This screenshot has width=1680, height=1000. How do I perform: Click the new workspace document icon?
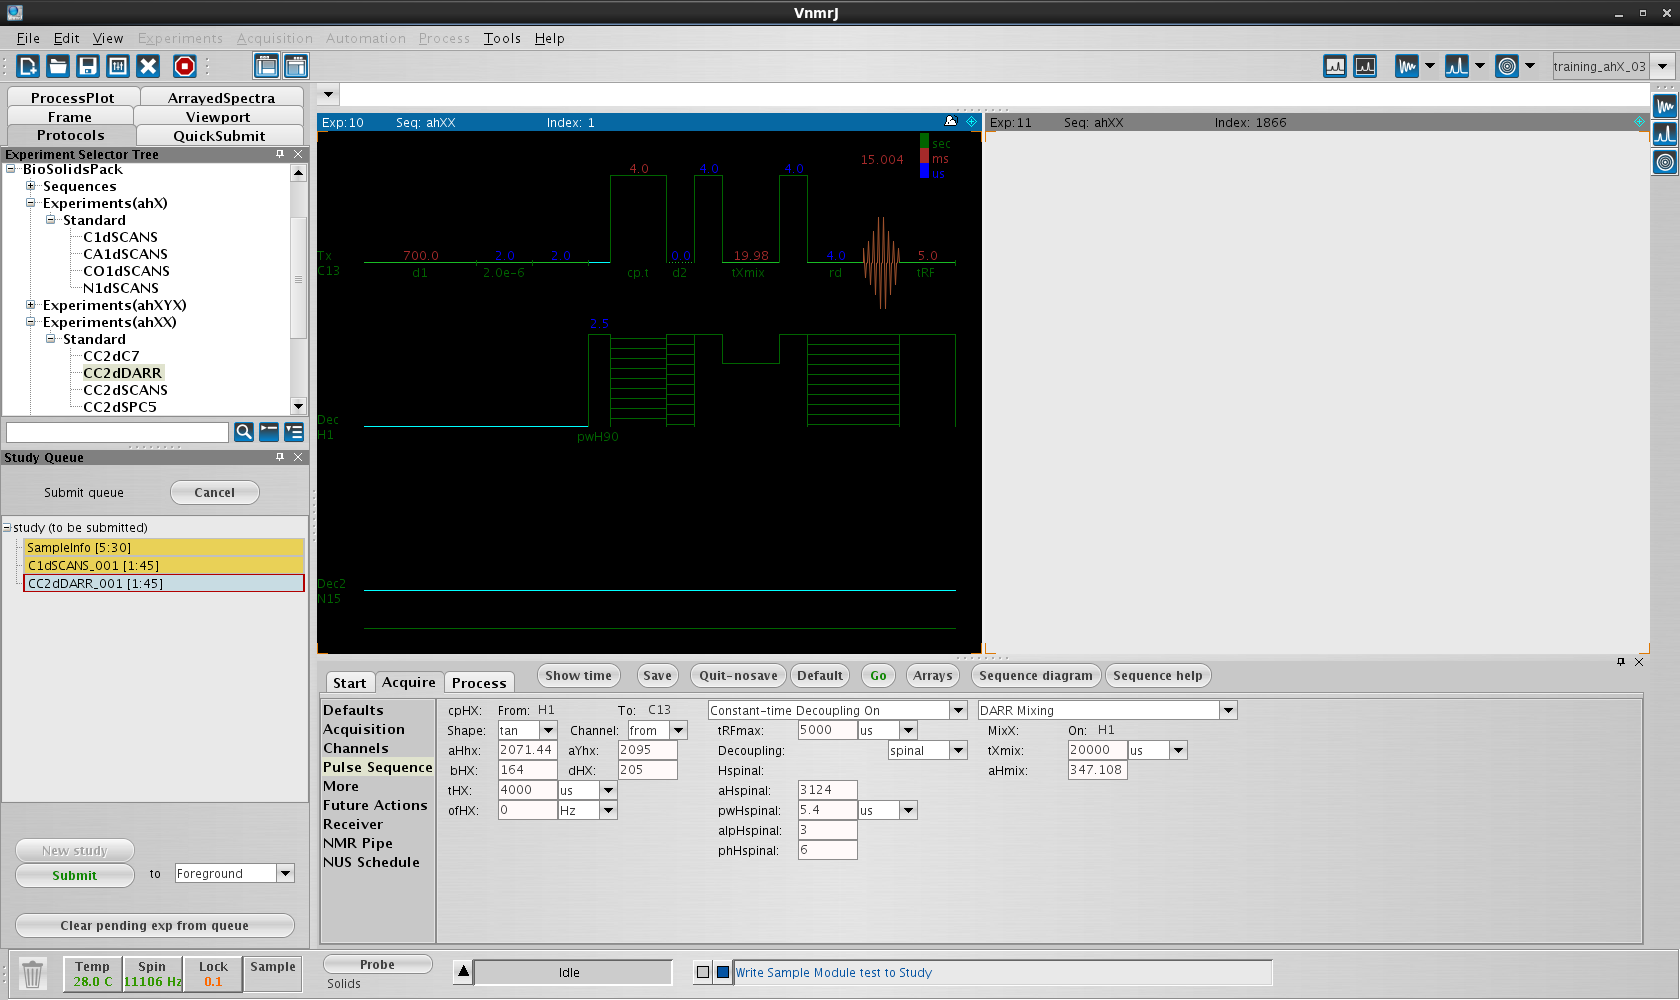click(28, 66)
